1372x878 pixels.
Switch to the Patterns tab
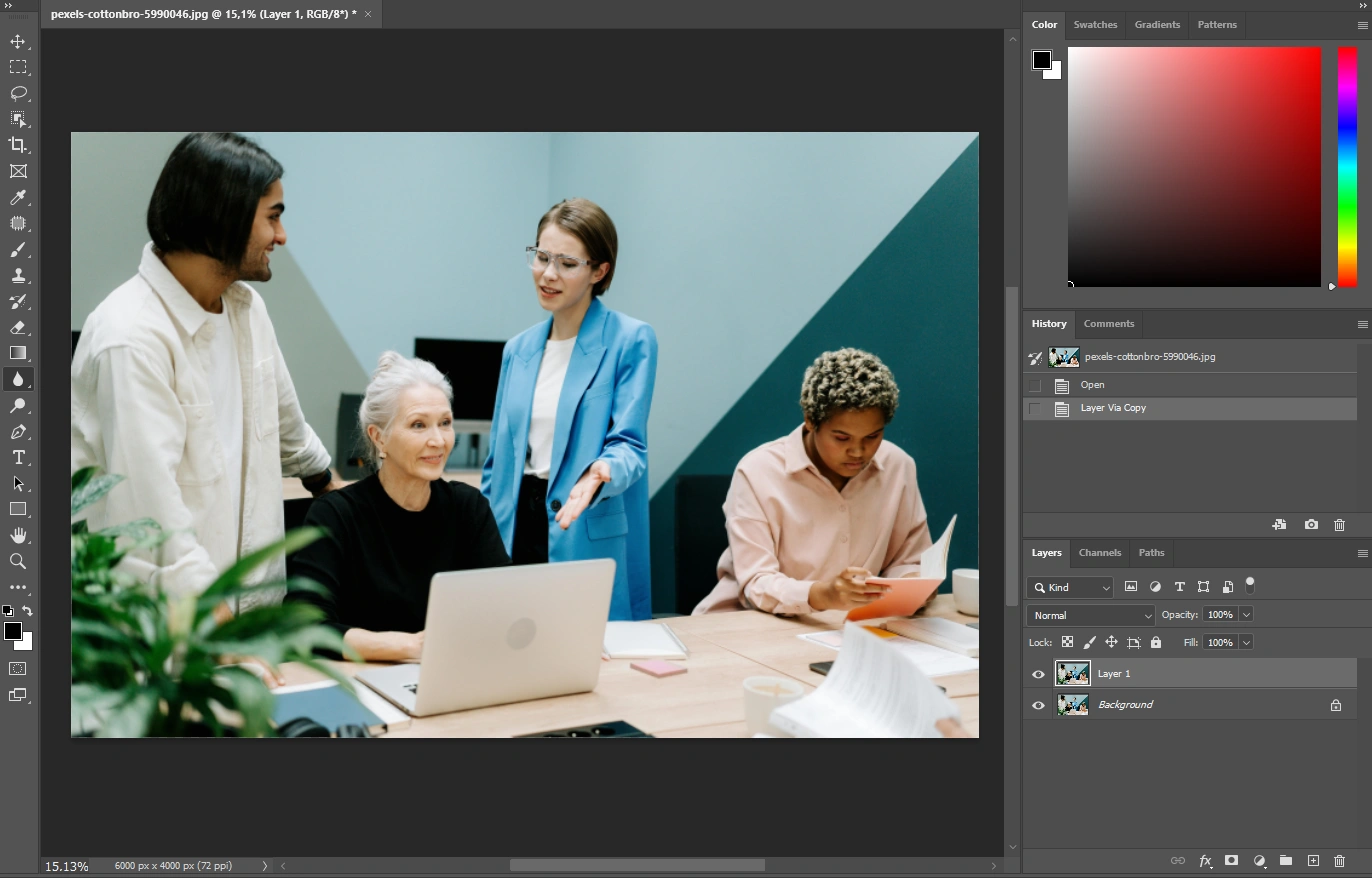point(1217,24)
